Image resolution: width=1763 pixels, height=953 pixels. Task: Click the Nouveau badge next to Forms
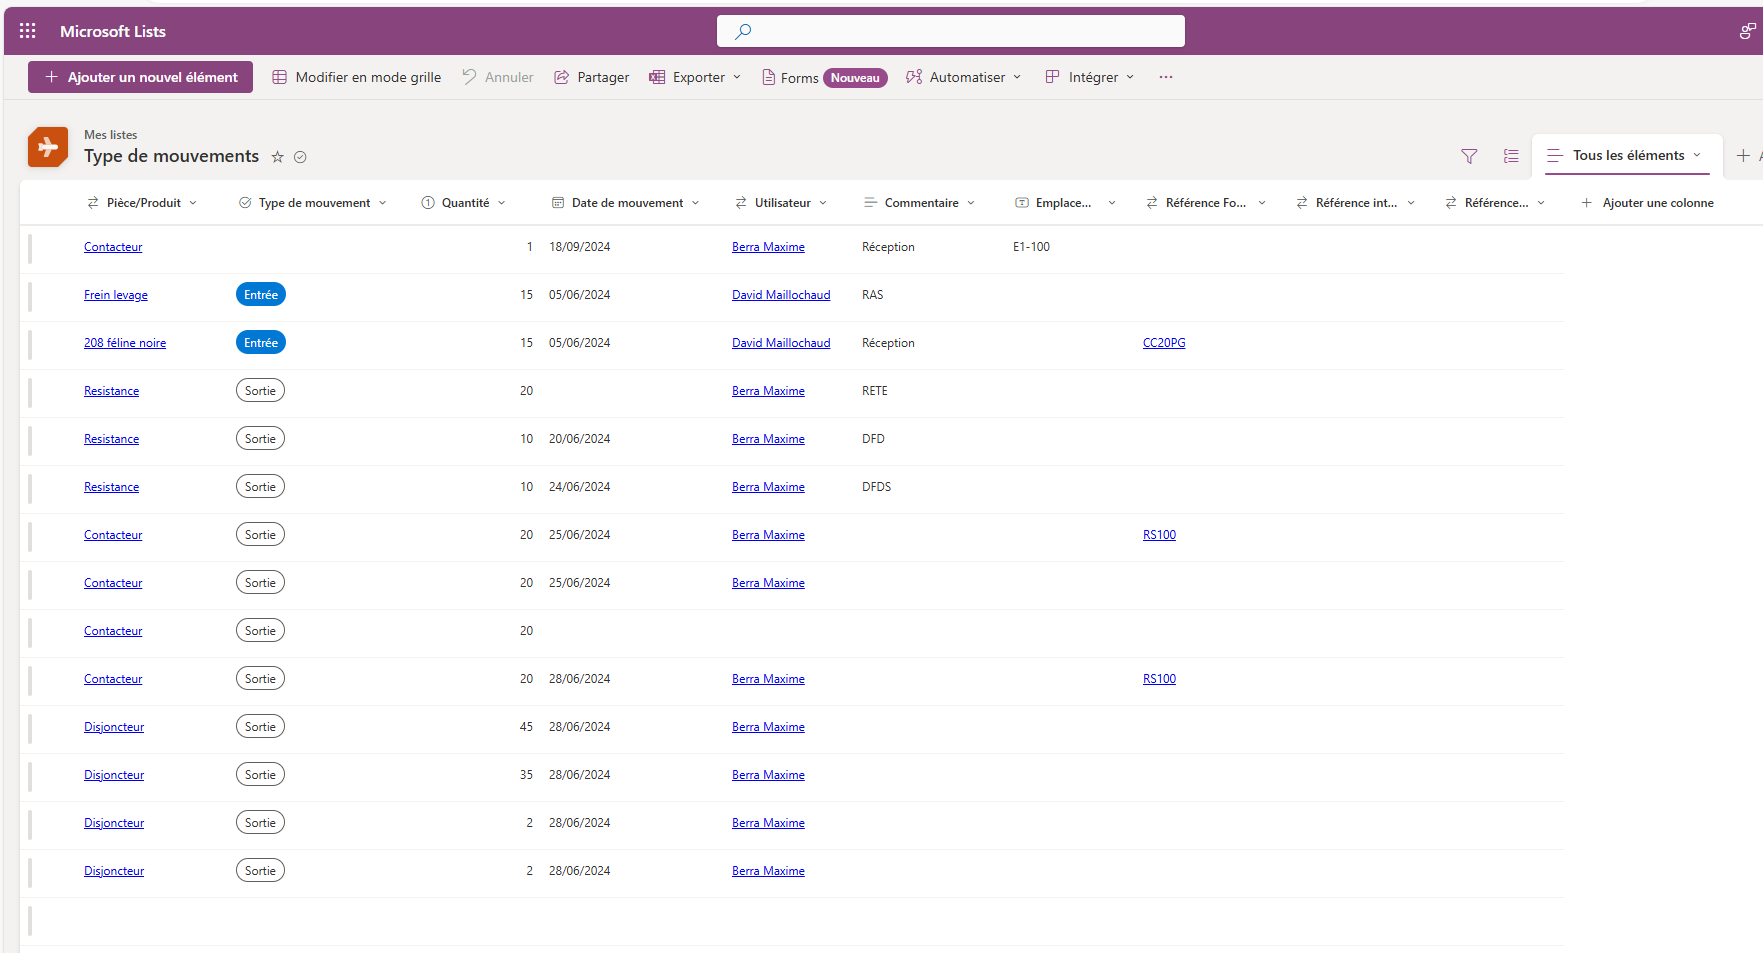click(x=855, y=78)
